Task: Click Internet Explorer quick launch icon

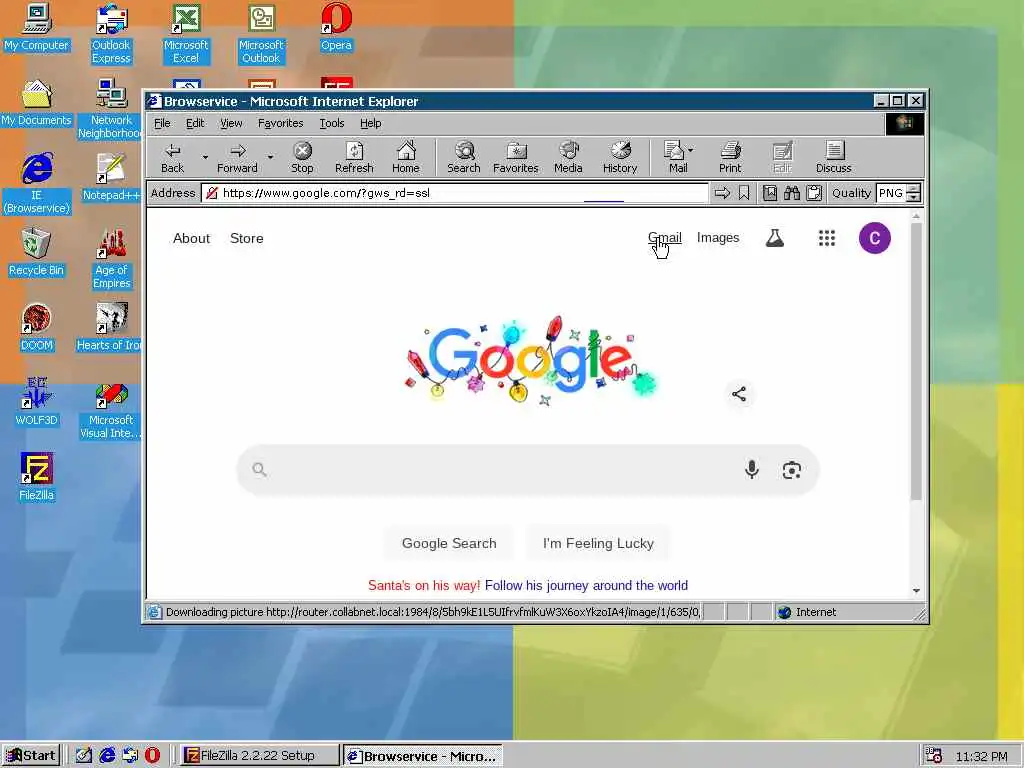Action: (107, 756)
